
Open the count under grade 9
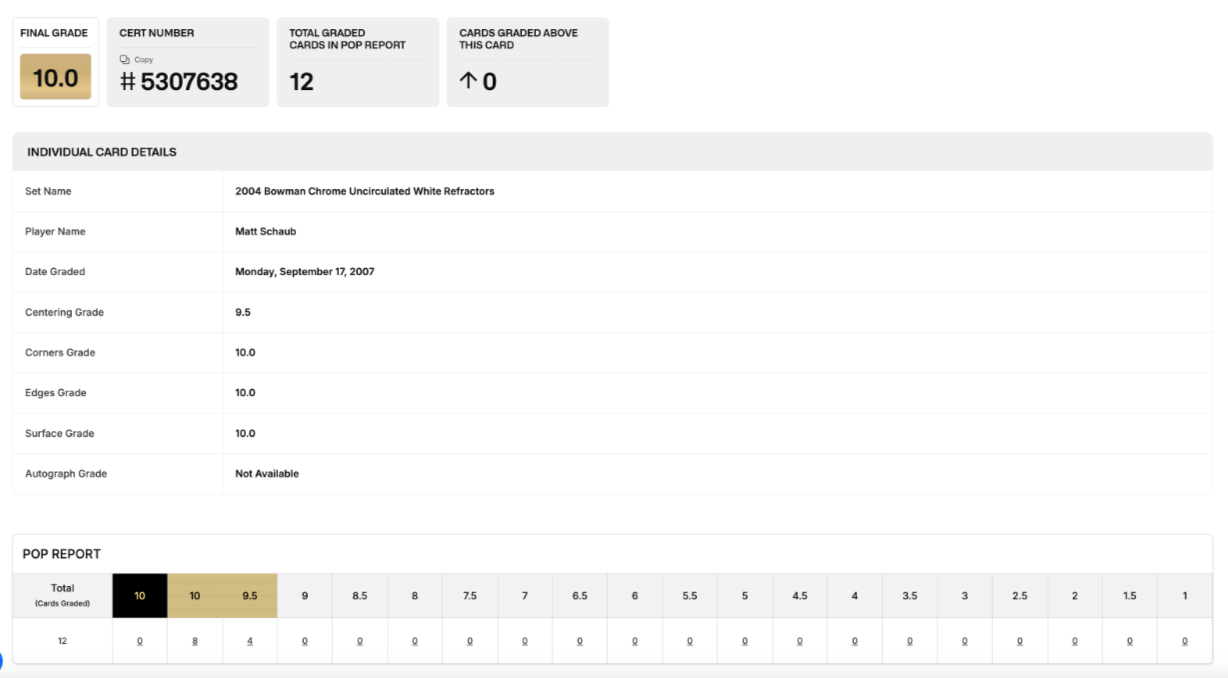[x=305, y=641]
